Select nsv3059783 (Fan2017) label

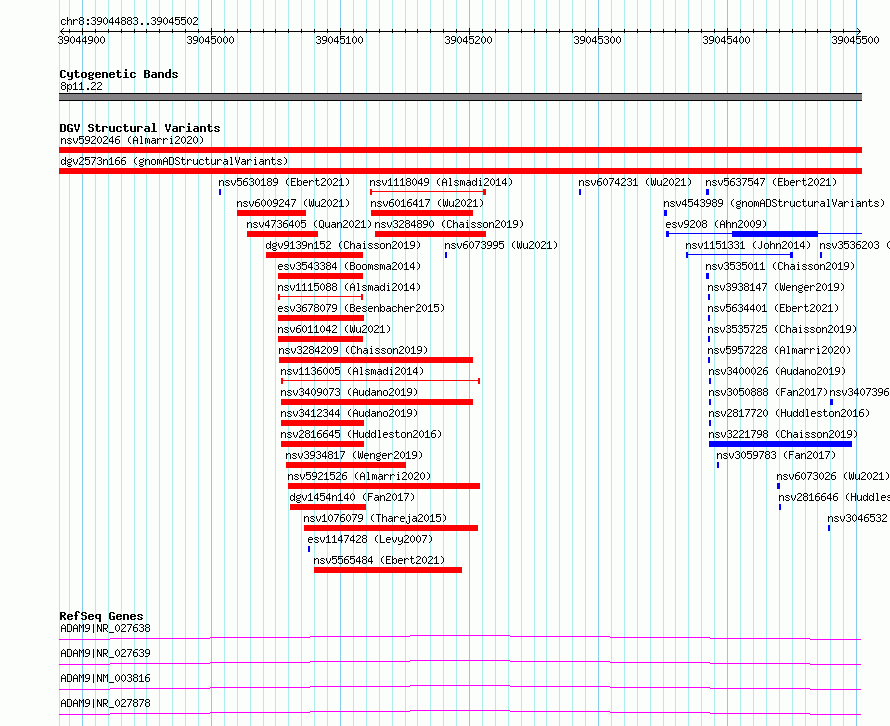[776, 455]
